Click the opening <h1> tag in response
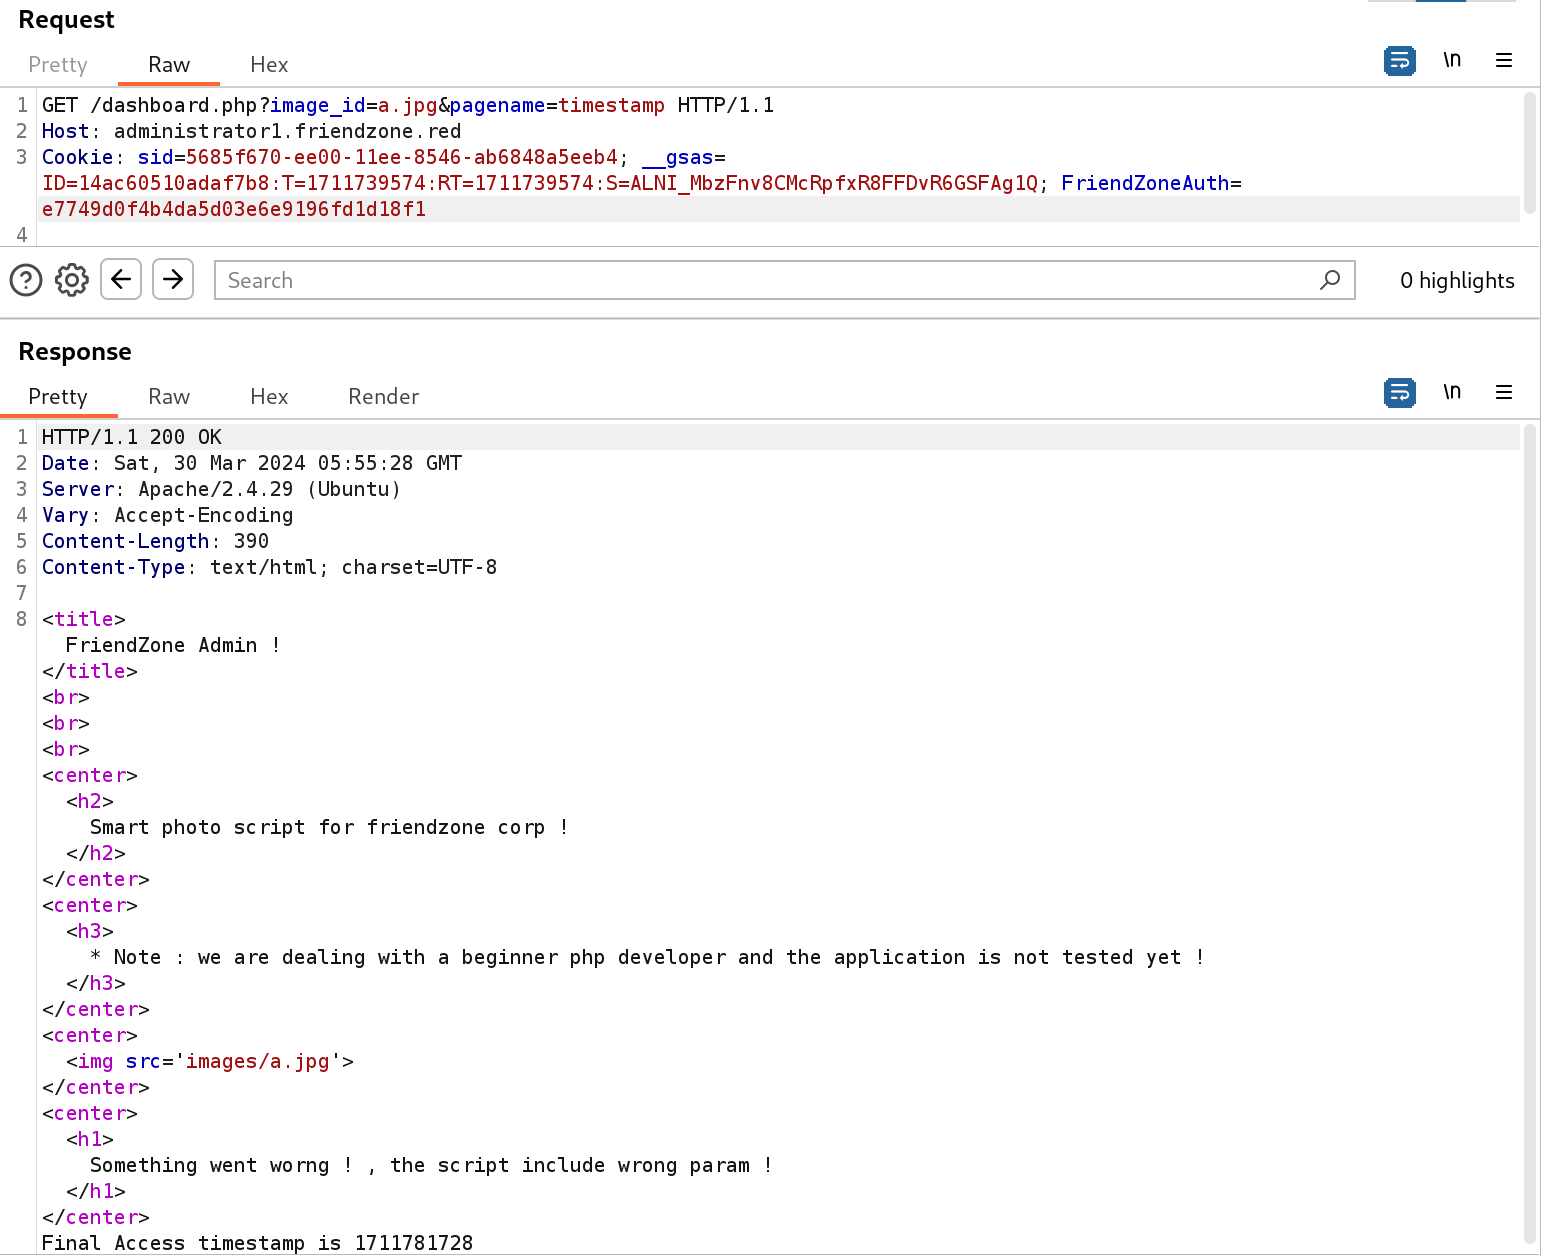Screen dimensions: 1541x1256 tap(90, 1139)
